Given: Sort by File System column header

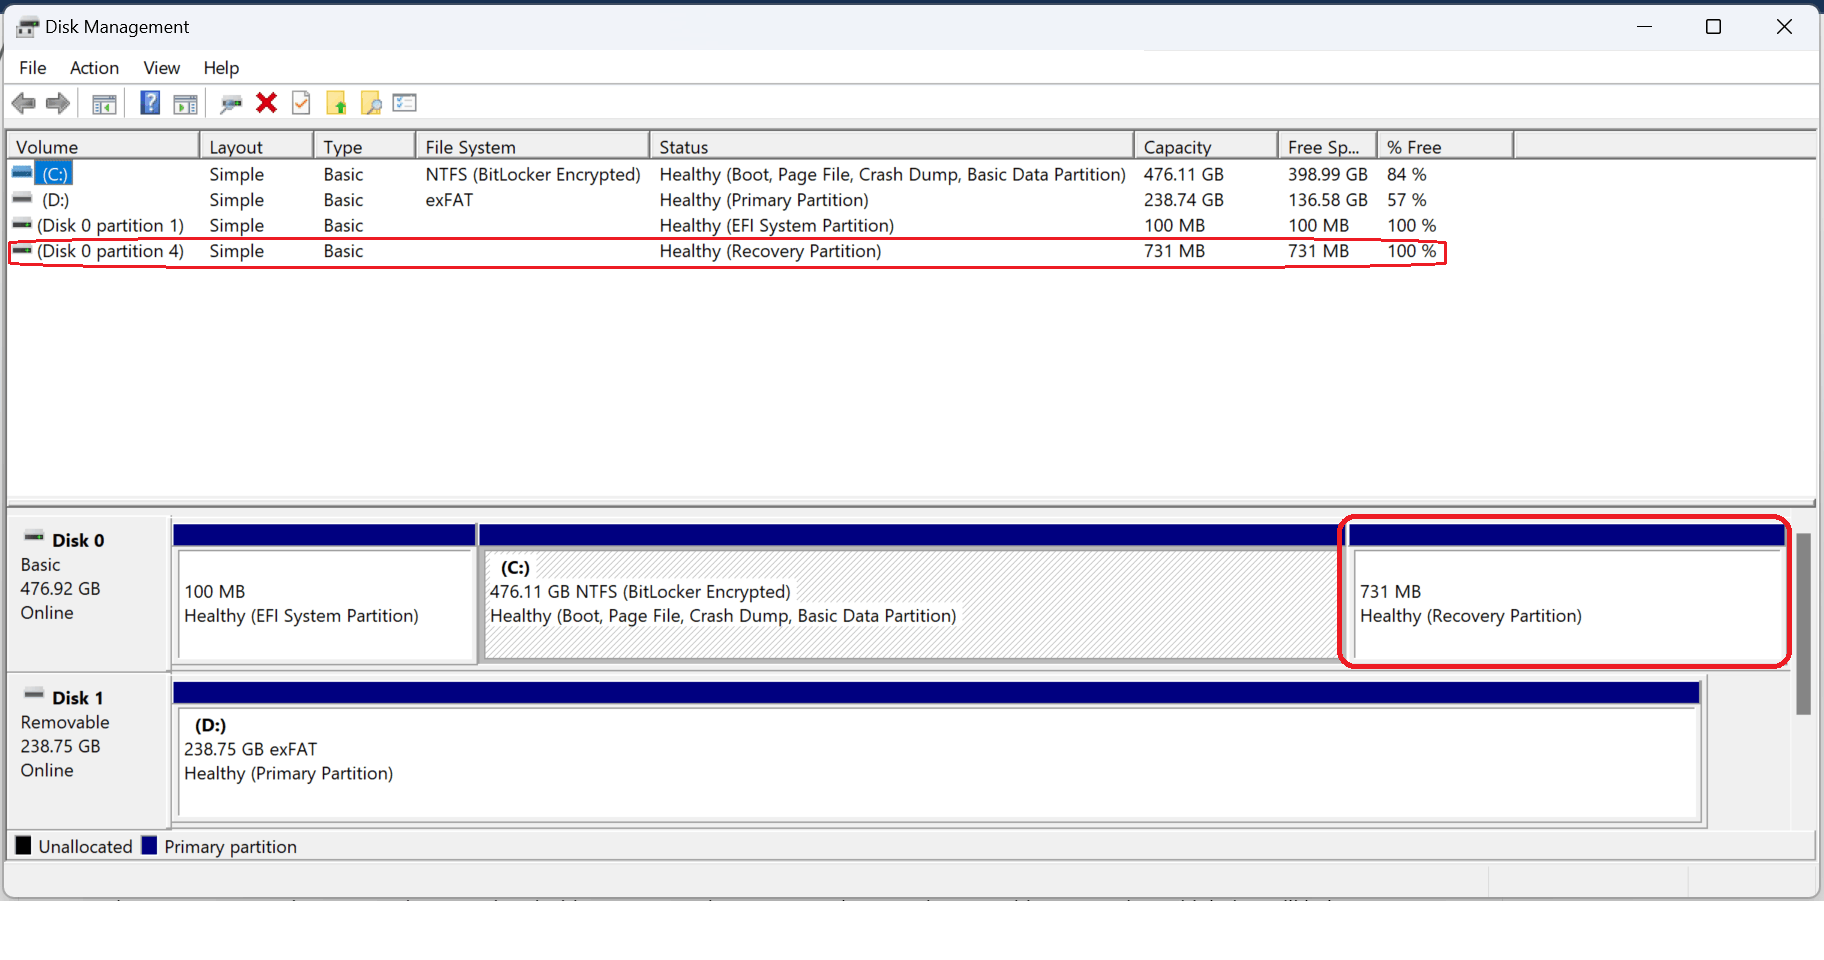Looking at the screenshot, I should click(x=532, y=146).
